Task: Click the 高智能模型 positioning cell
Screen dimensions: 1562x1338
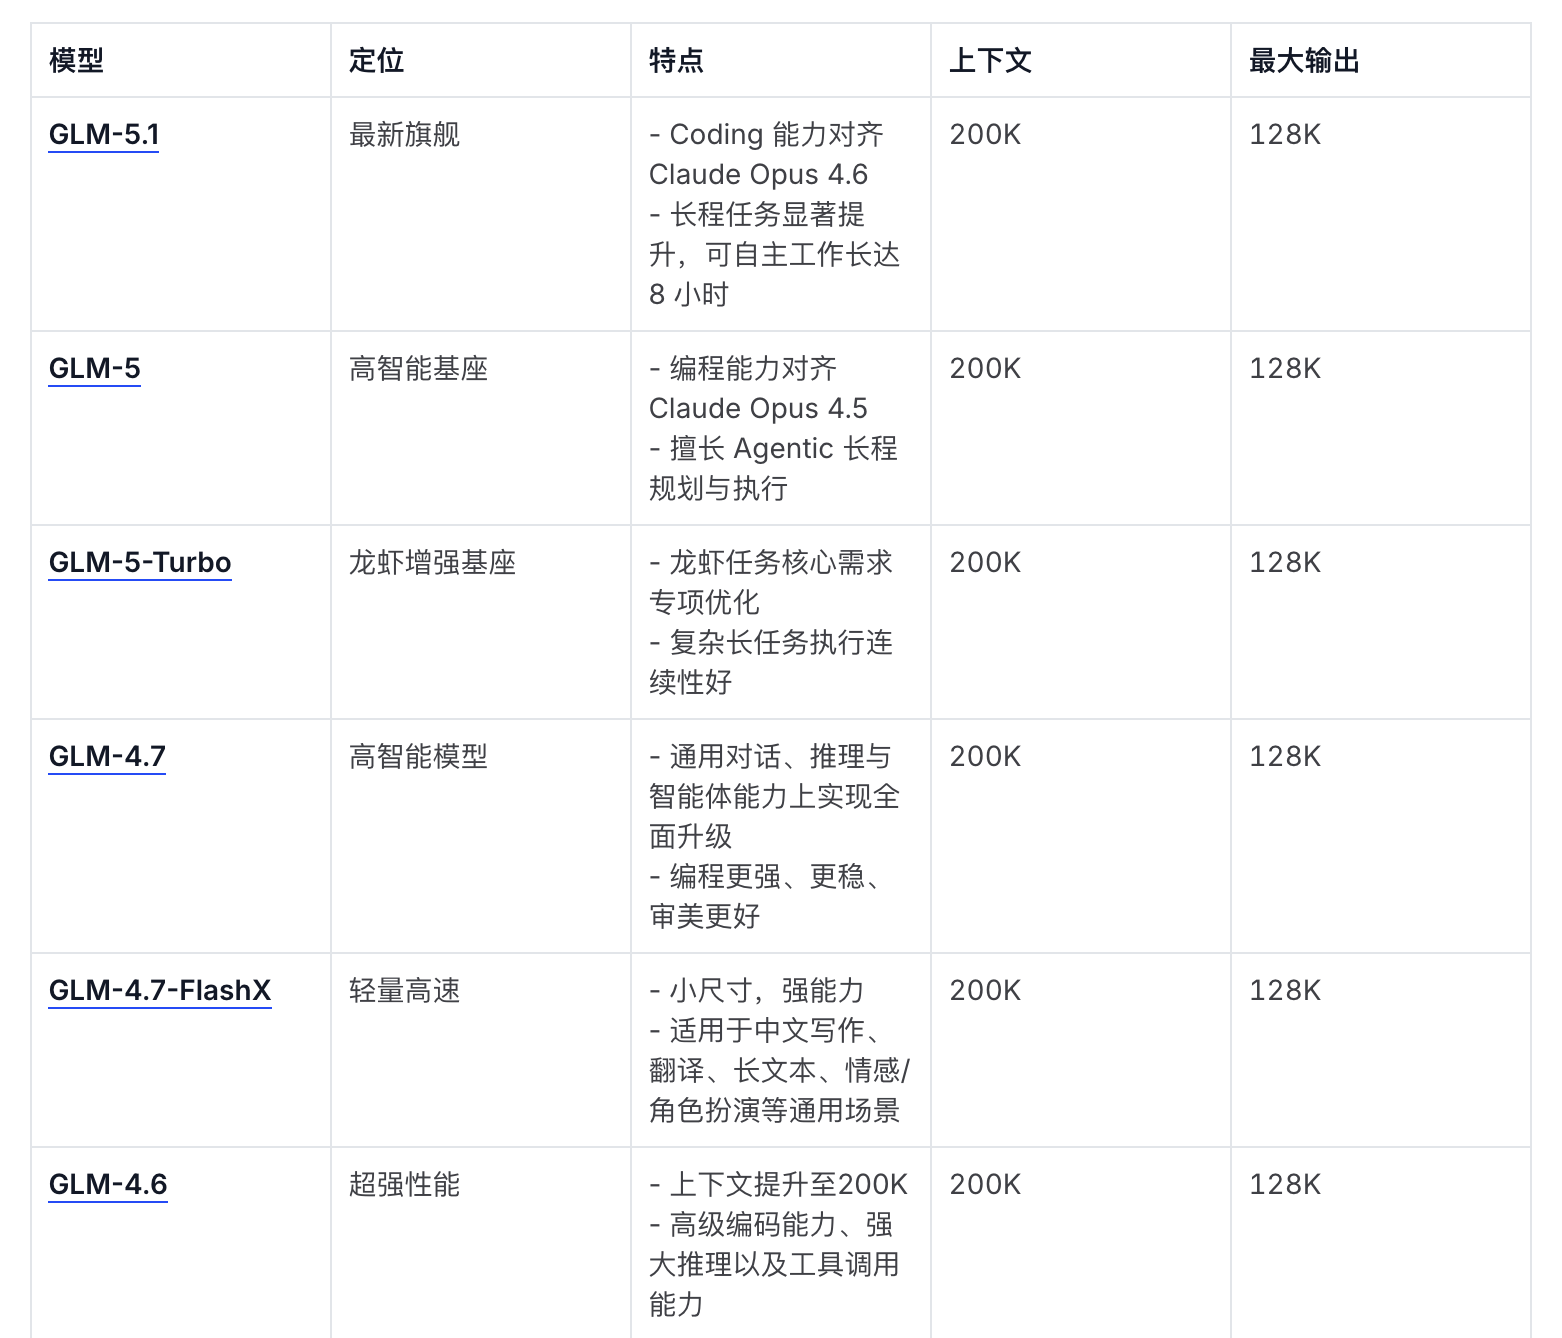Action: click(418, 756)
